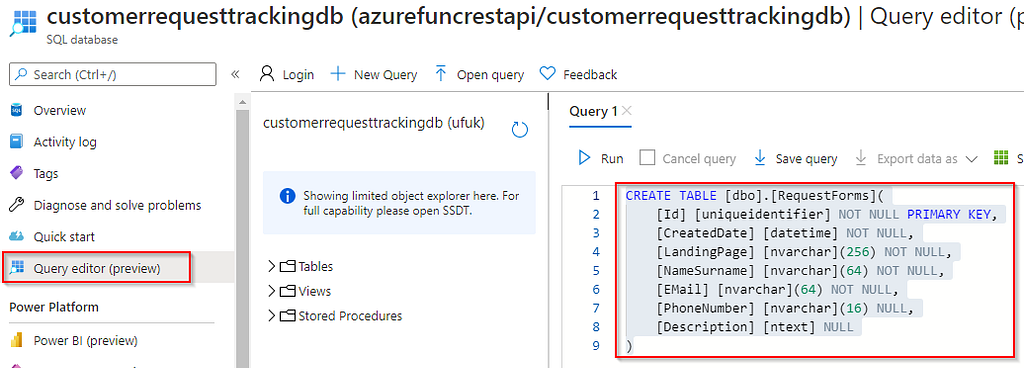Click the Diagnose and solve problems wrench icon

point(17,205)
